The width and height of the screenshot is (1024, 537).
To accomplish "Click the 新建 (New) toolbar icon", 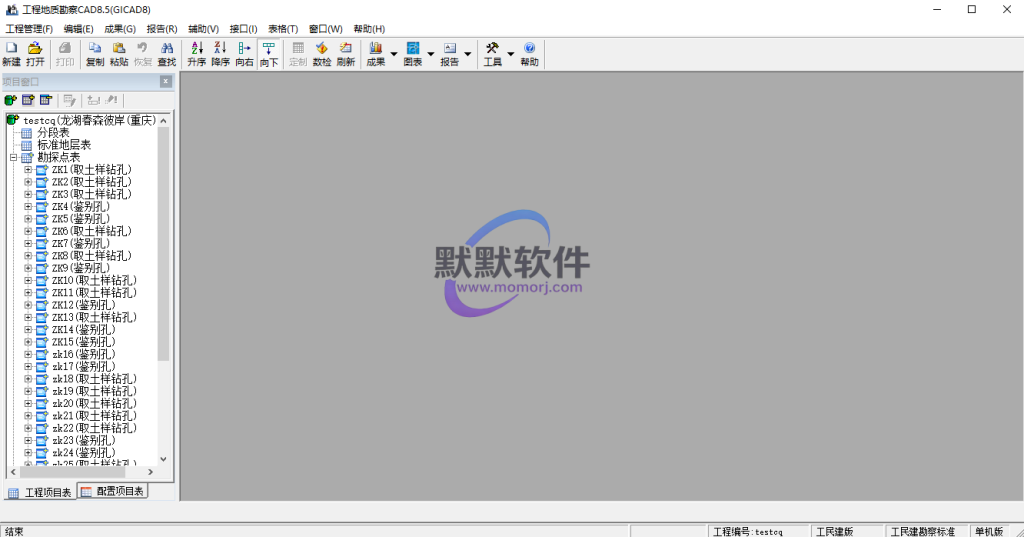I will click(x=11, y=54).
